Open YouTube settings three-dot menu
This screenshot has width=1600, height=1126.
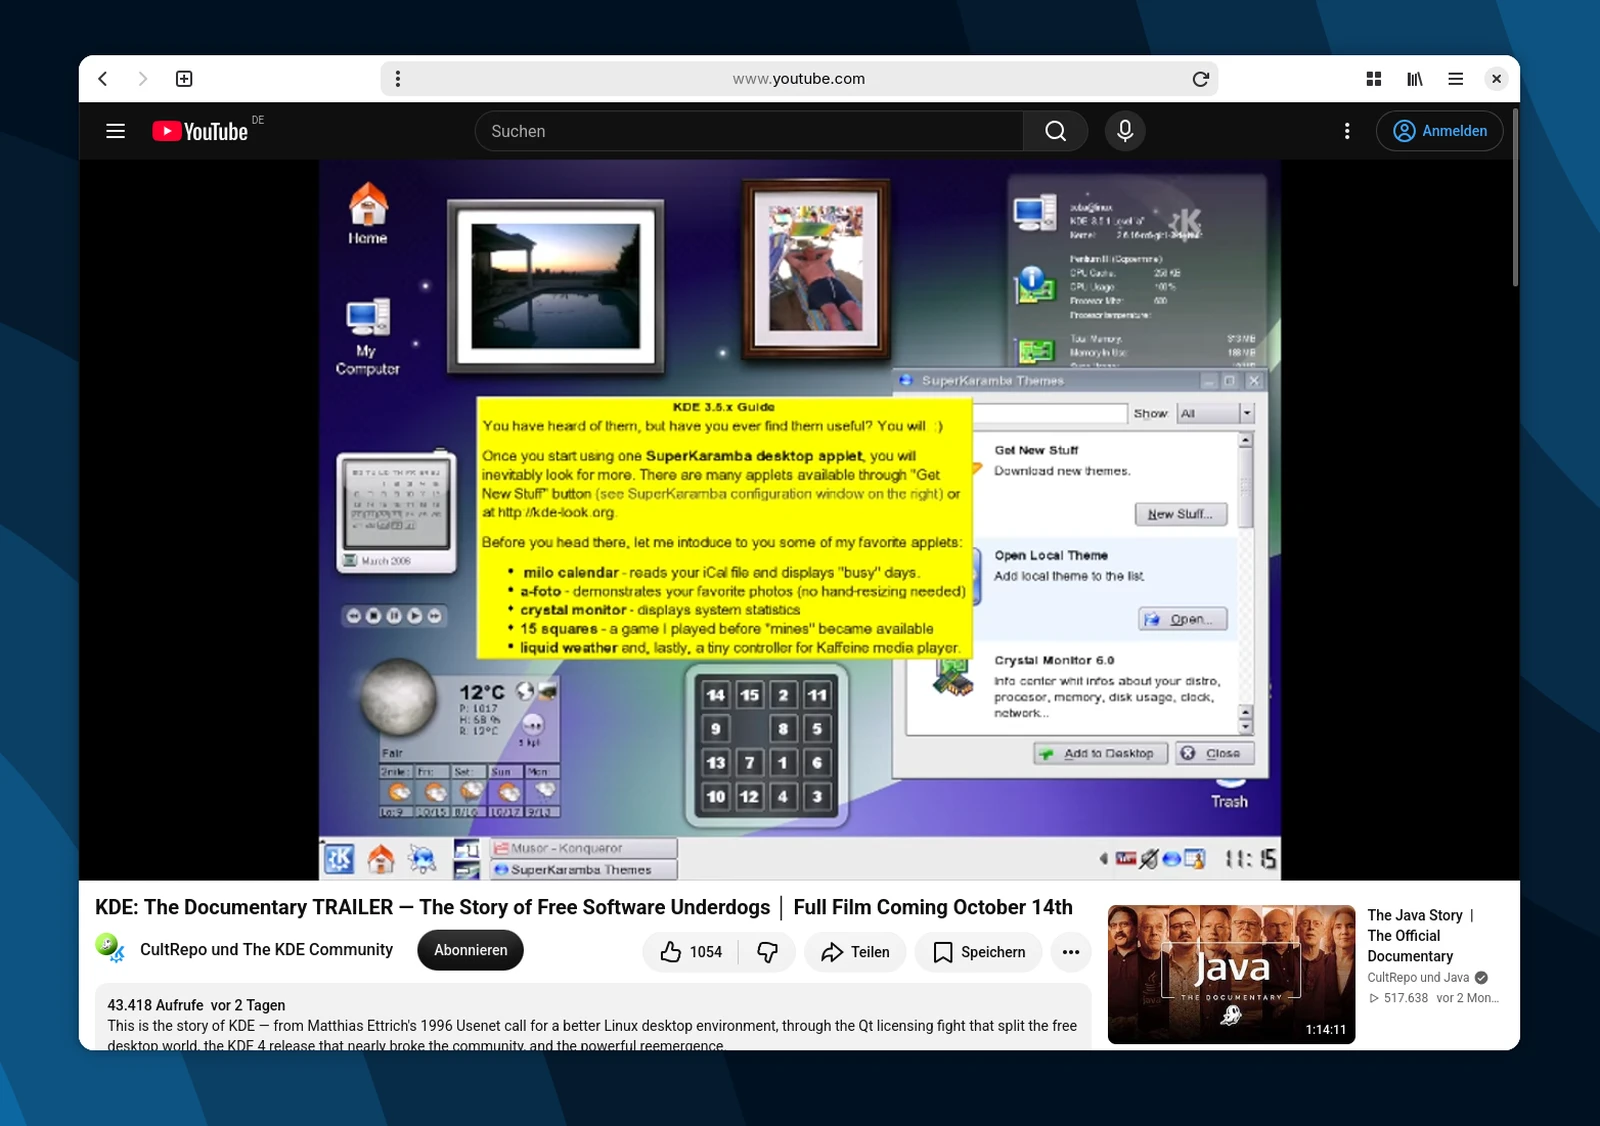click(1347, 131)
